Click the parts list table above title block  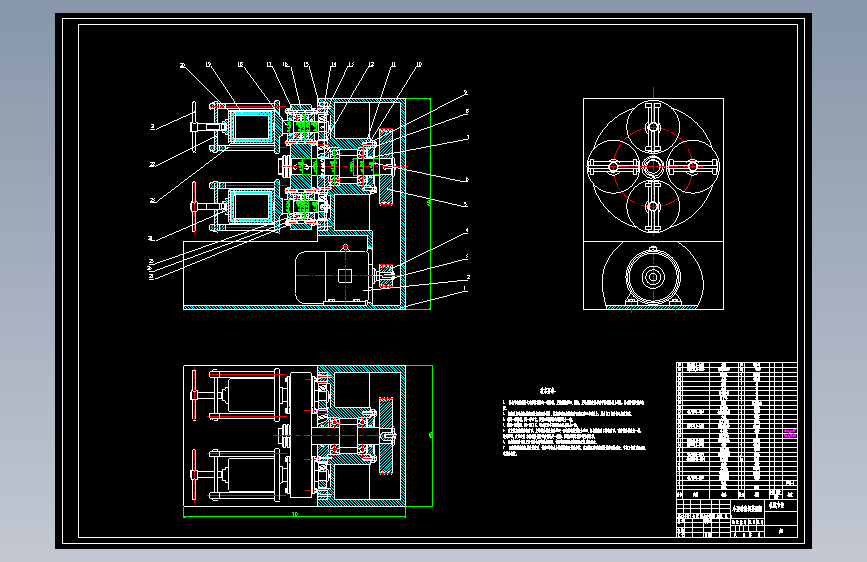[737, 430]
